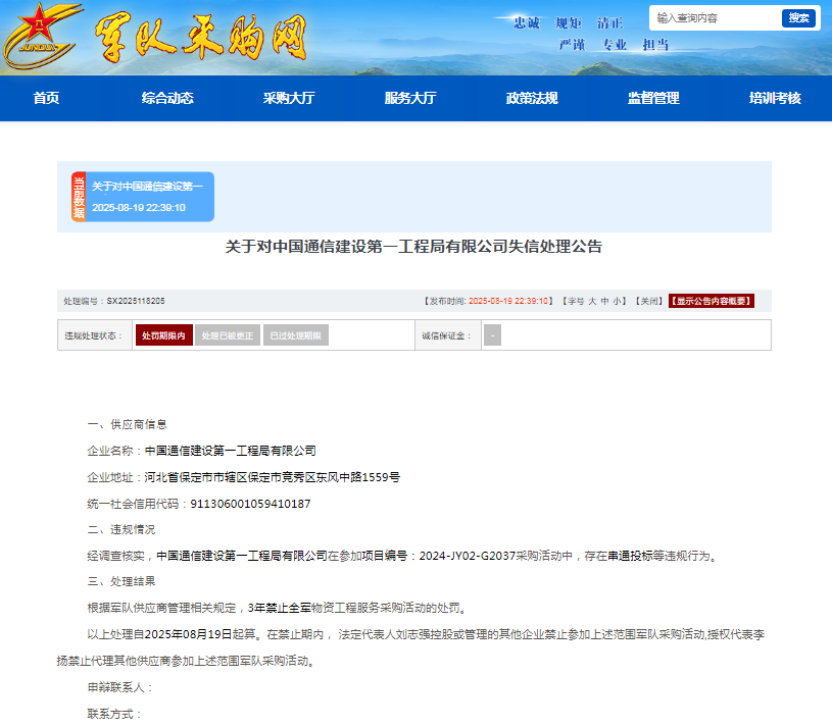Click the heading 一、供应商信息
The height and width of the screenshot is (728, 832).
point(127,424)
